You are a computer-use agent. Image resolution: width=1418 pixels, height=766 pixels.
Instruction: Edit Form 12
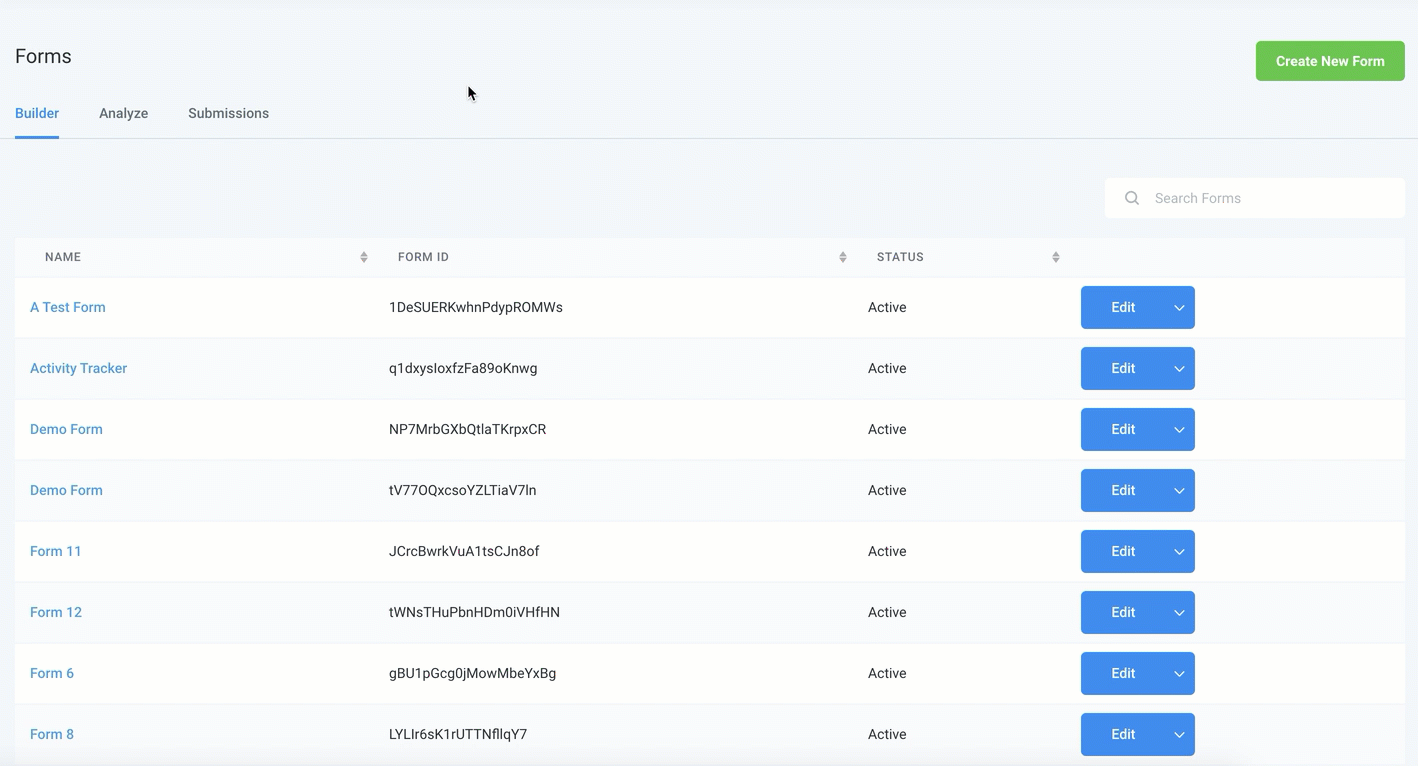coord(1123,612)
